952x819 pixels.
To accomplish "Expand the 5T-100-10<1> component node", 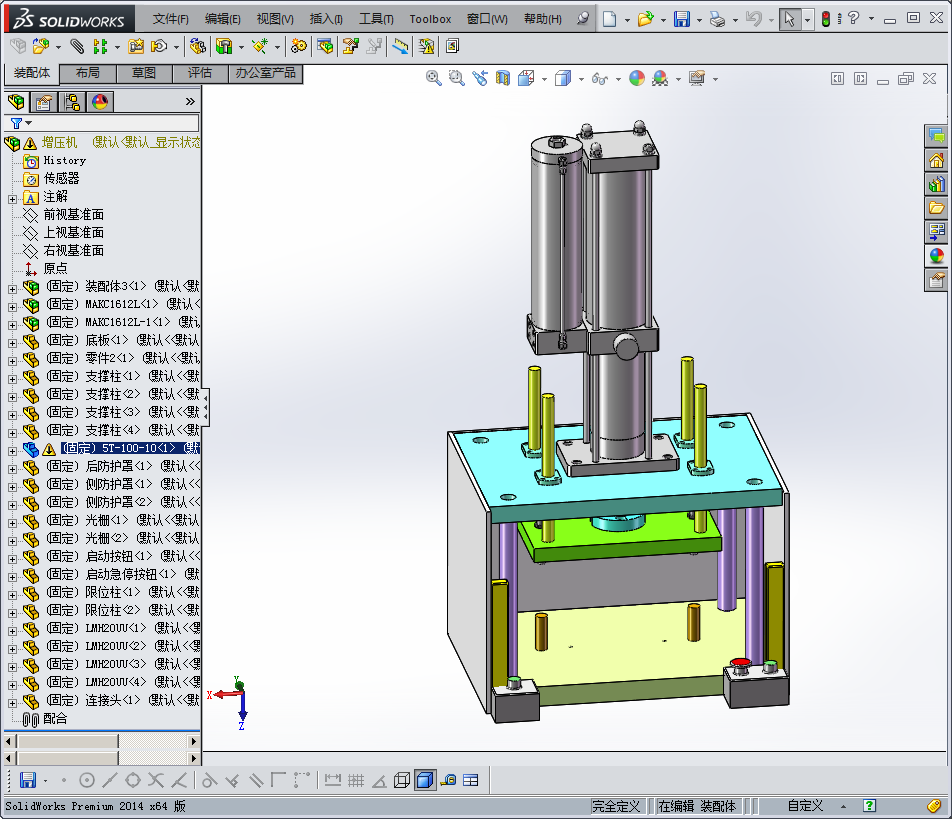I will click(x=12, y=451).
